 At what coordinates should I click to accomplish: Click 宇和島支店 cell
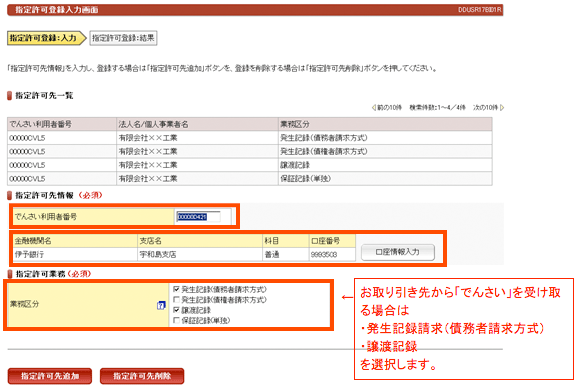200,254
